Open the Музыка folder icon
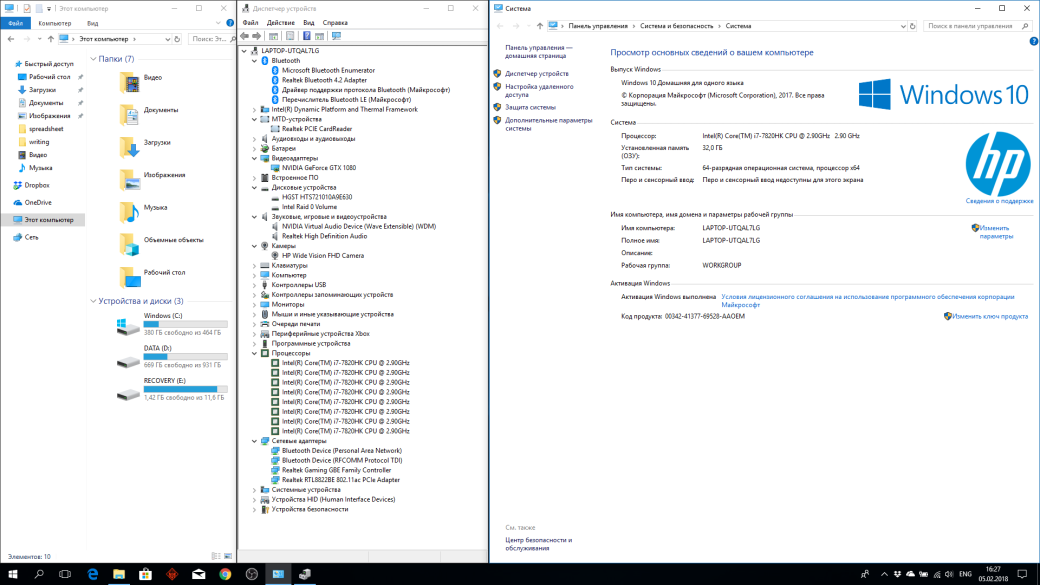The height and width of the screenshot is (585, 1040). (x=129, y=212)
